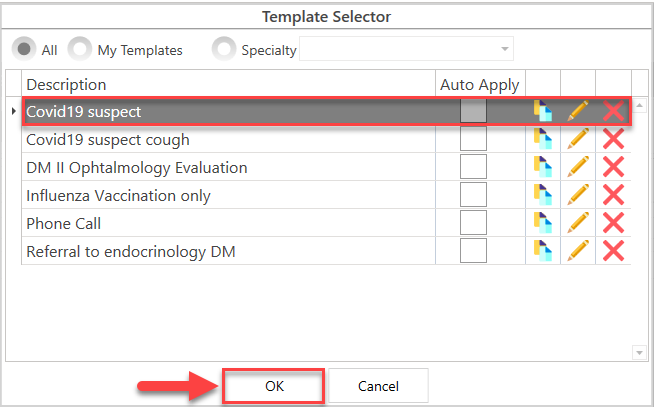This screenshot has height=407, width=654.
Task: Edit DM II Ophtalmology Evaluation template
Action: [x=578, y=167]
